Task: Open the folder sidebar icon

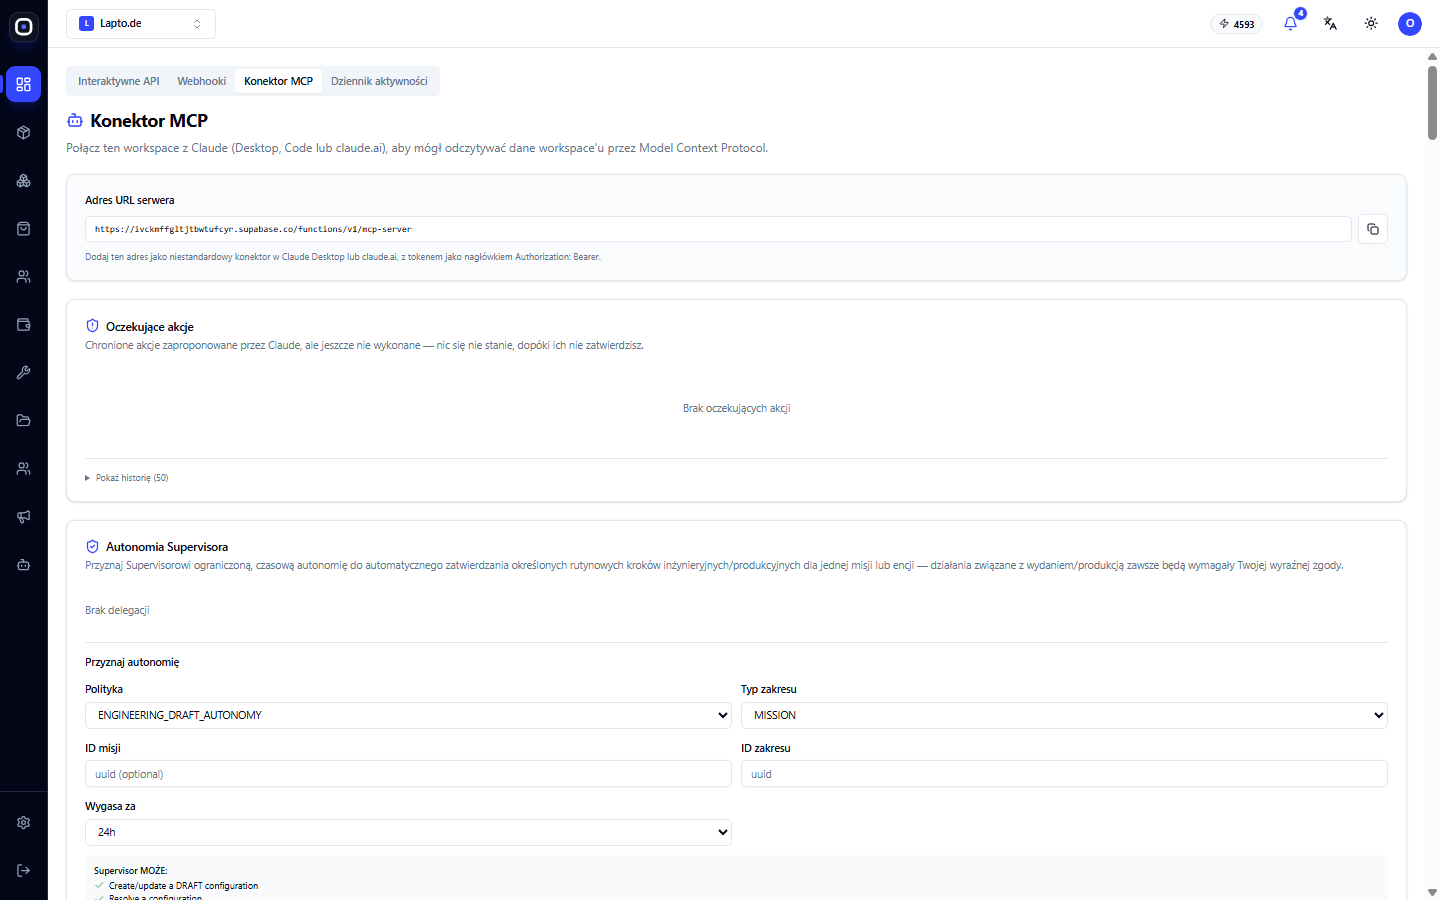Action: pos(24,421)
